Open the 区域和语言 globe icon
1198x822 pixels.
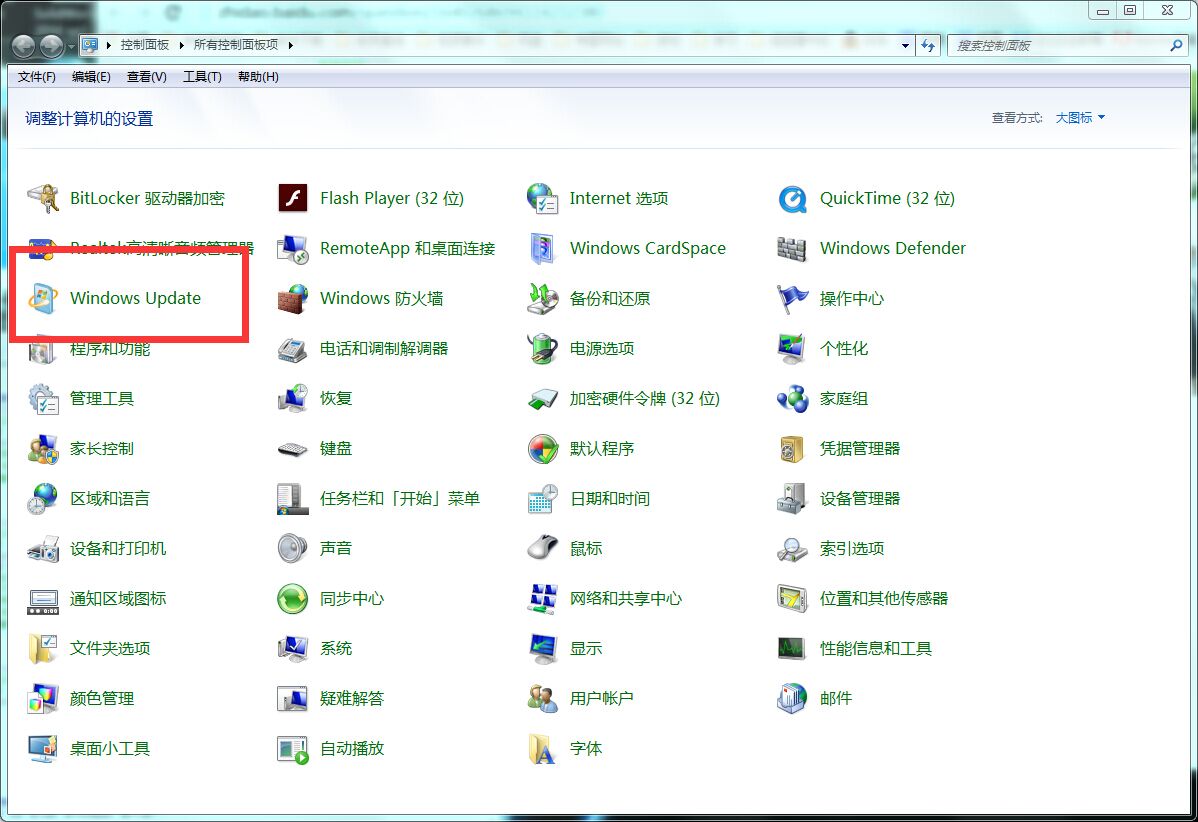pos(43,499)
